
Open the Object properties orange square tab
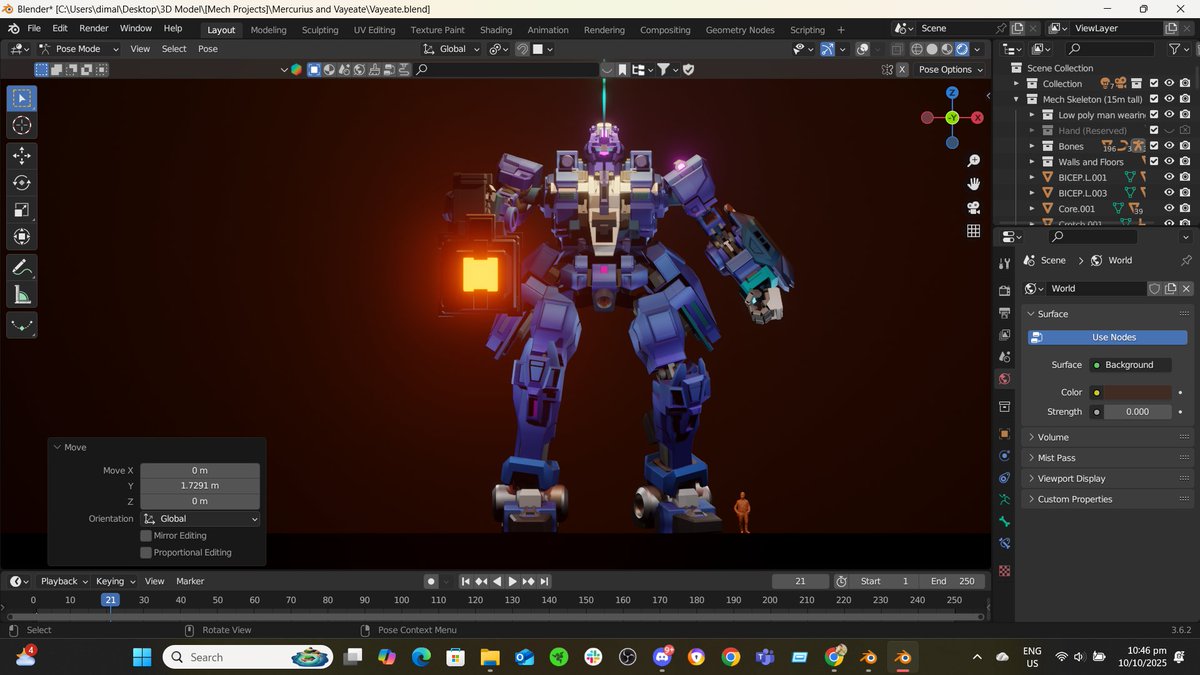pos(1005,434)
